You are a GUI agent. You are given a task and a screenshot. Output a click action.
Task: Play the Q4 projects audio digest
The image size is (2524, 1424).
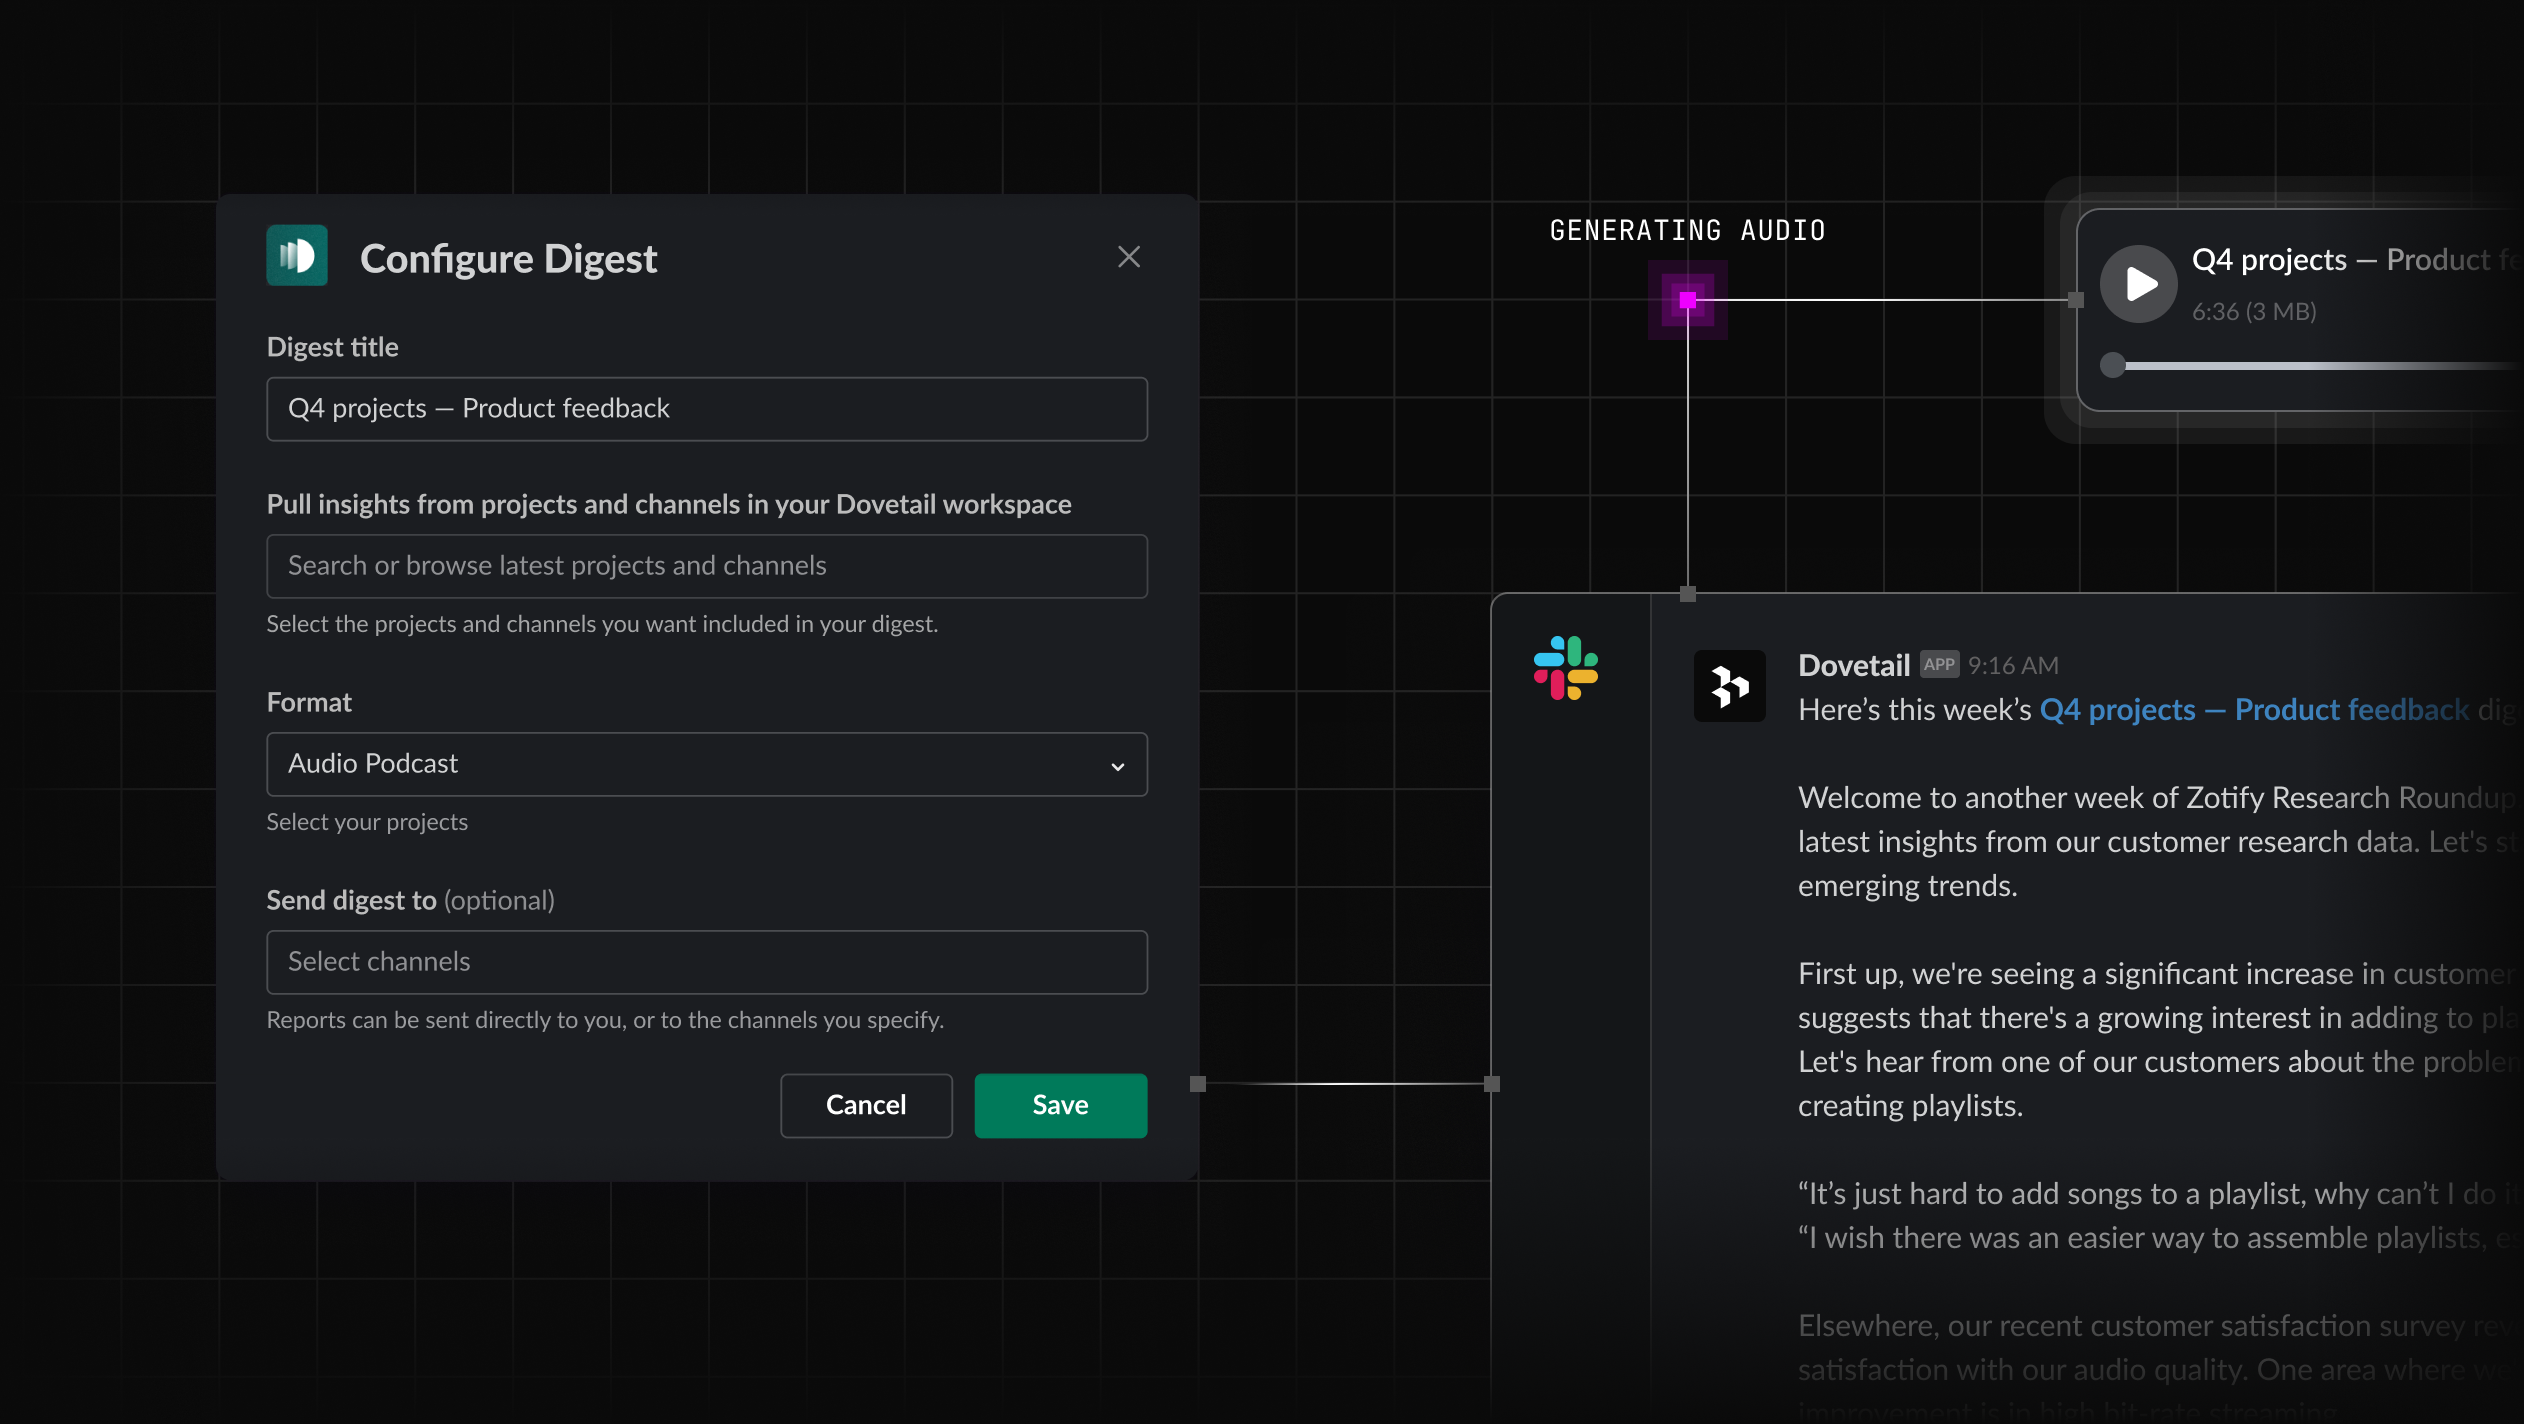click(x=2138, y=284)
